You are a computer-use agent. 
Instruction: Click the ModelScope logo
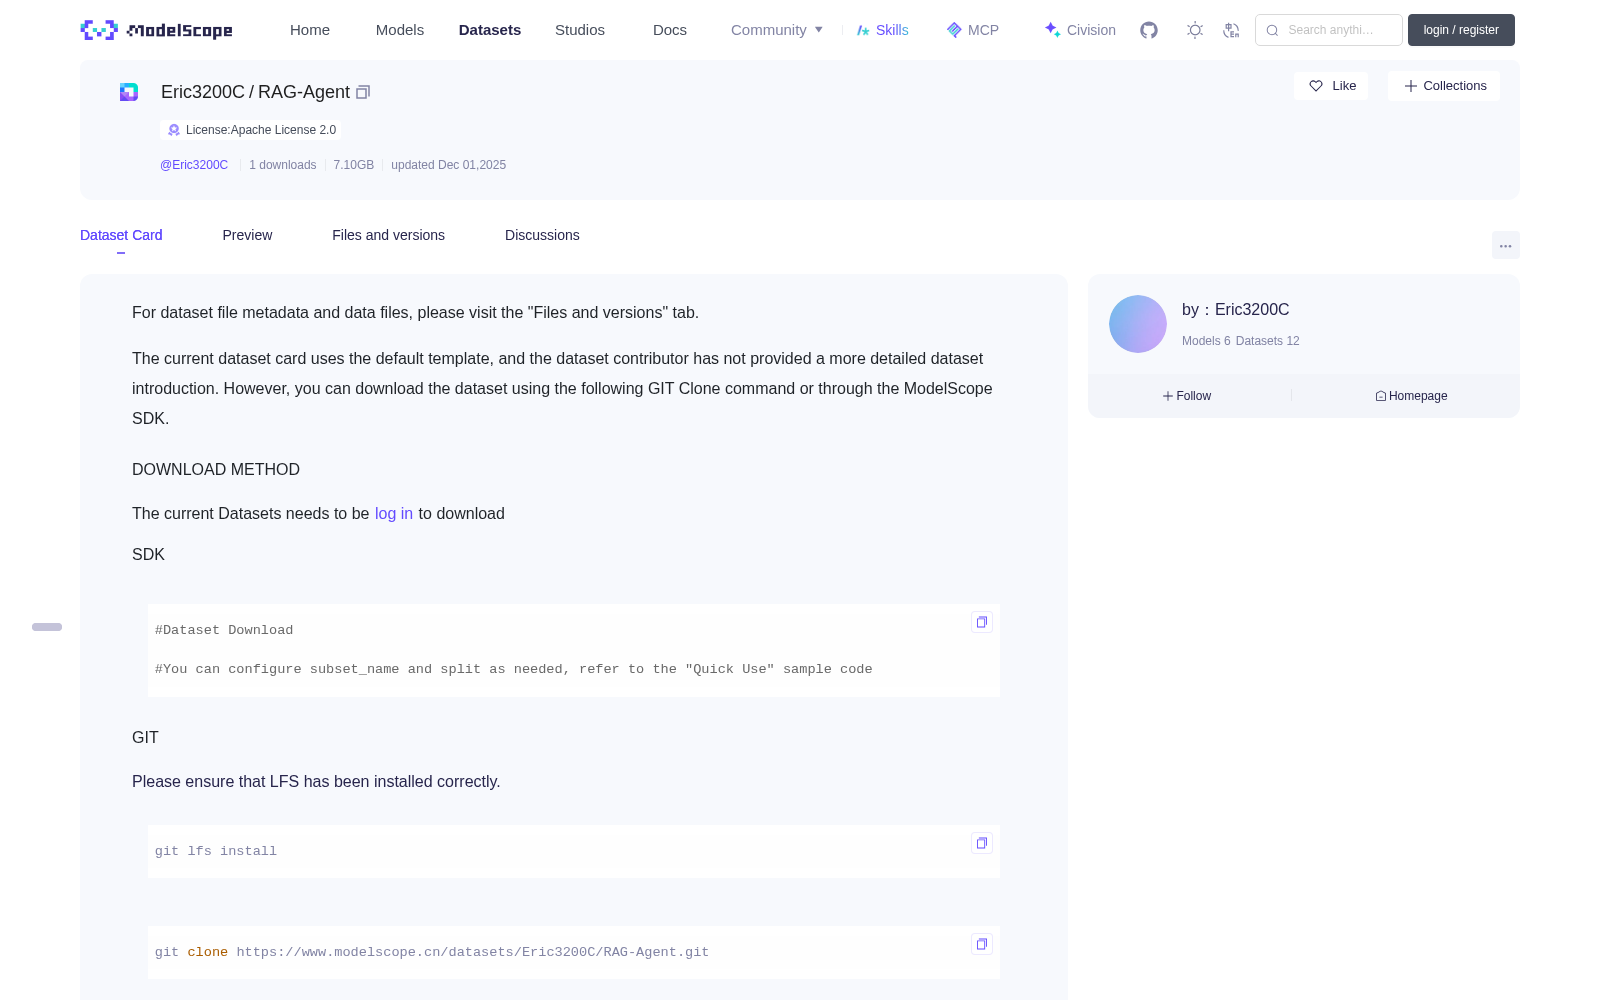(157, 30)
